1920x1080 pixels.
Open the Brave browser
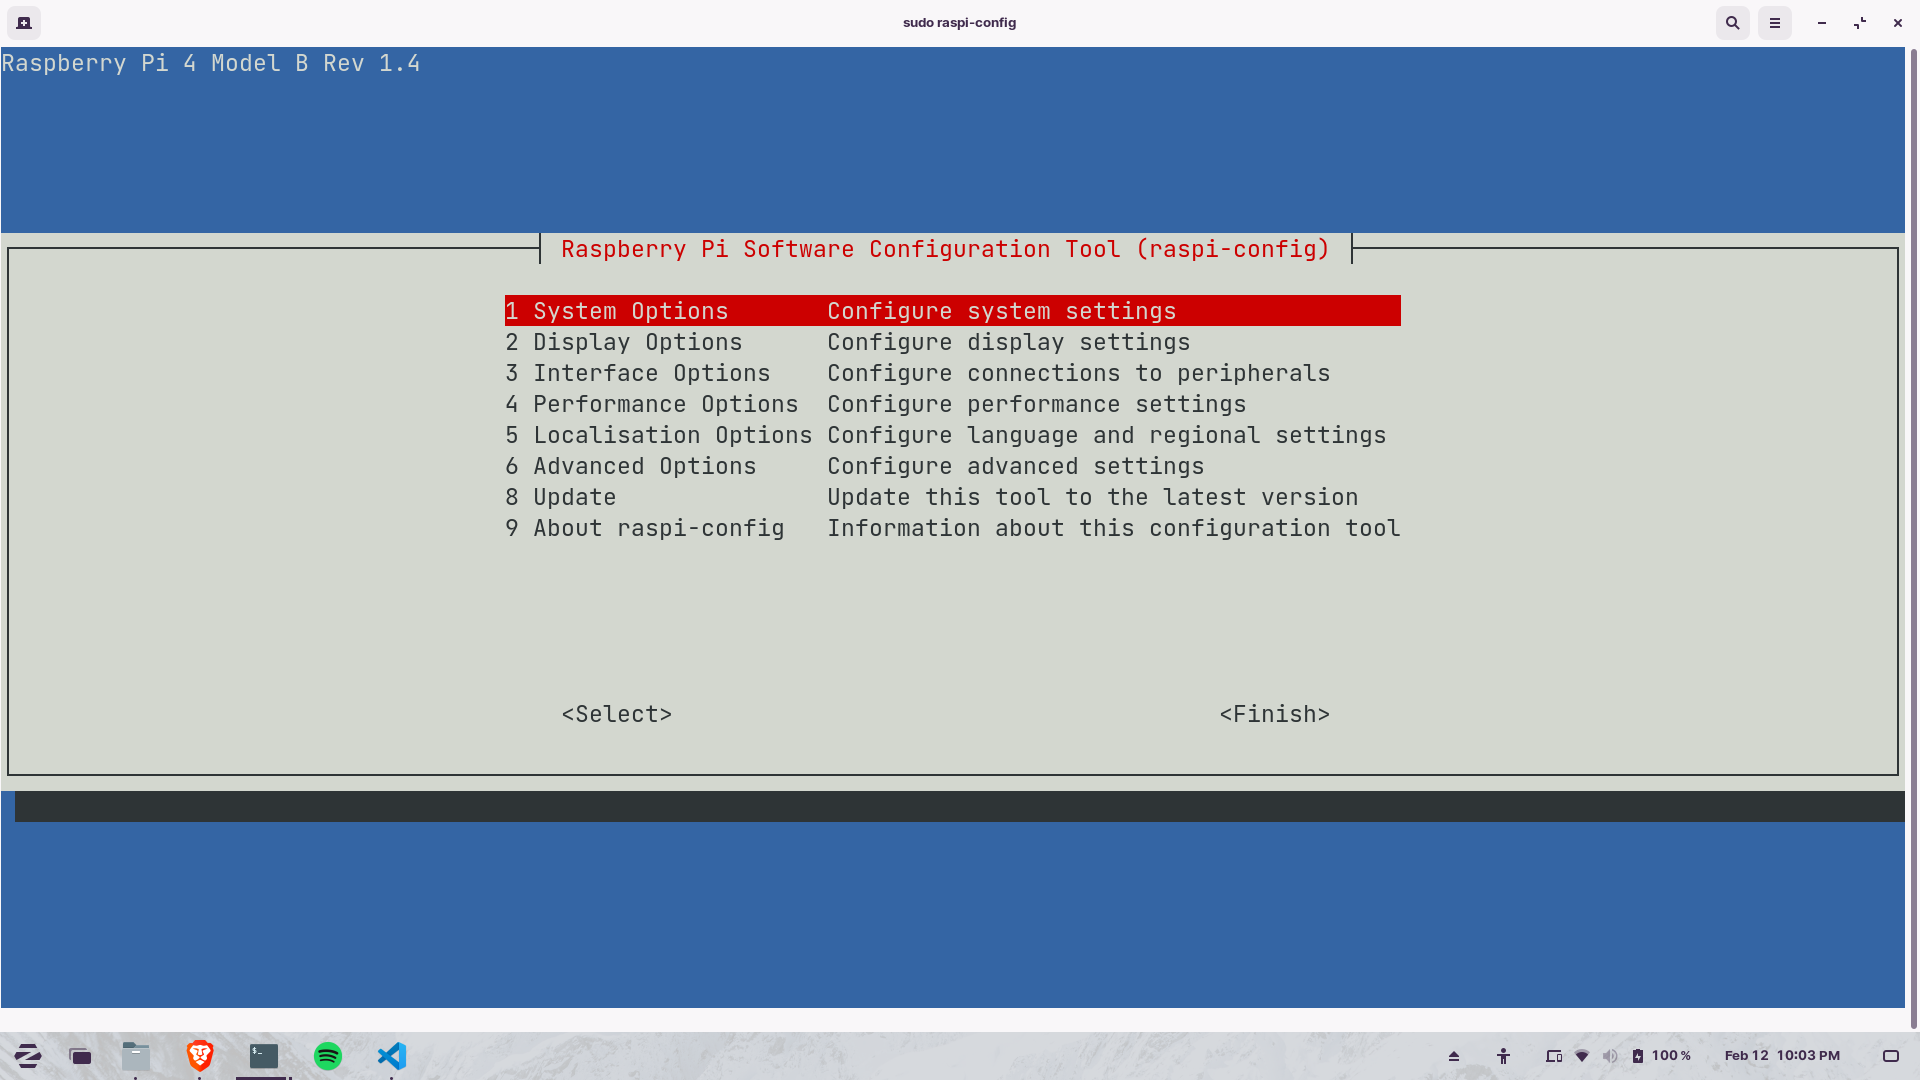(x=200, y=1056)
